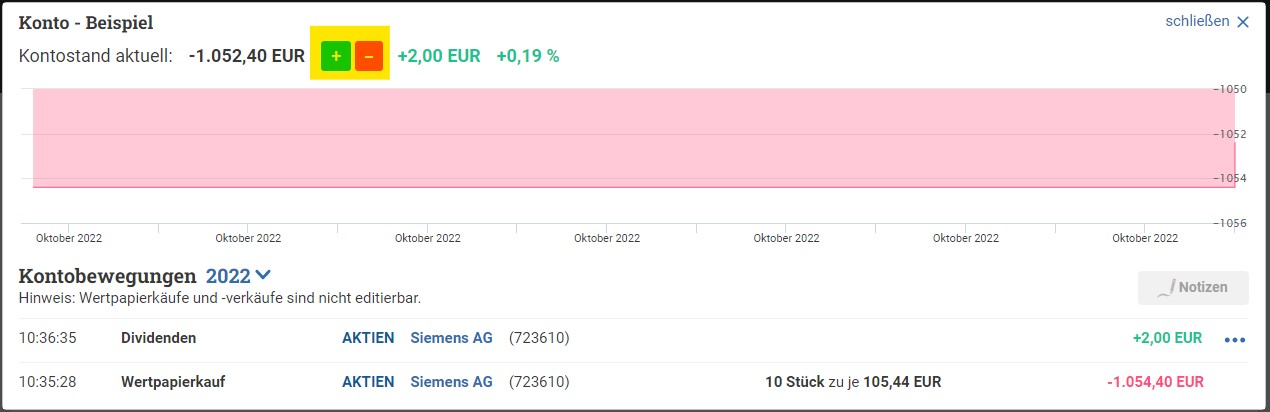Viewport: 1270px width, 412px height.
Task: Open three-dot menu for Dividenden entry
Action: (x=1235, y=339)
